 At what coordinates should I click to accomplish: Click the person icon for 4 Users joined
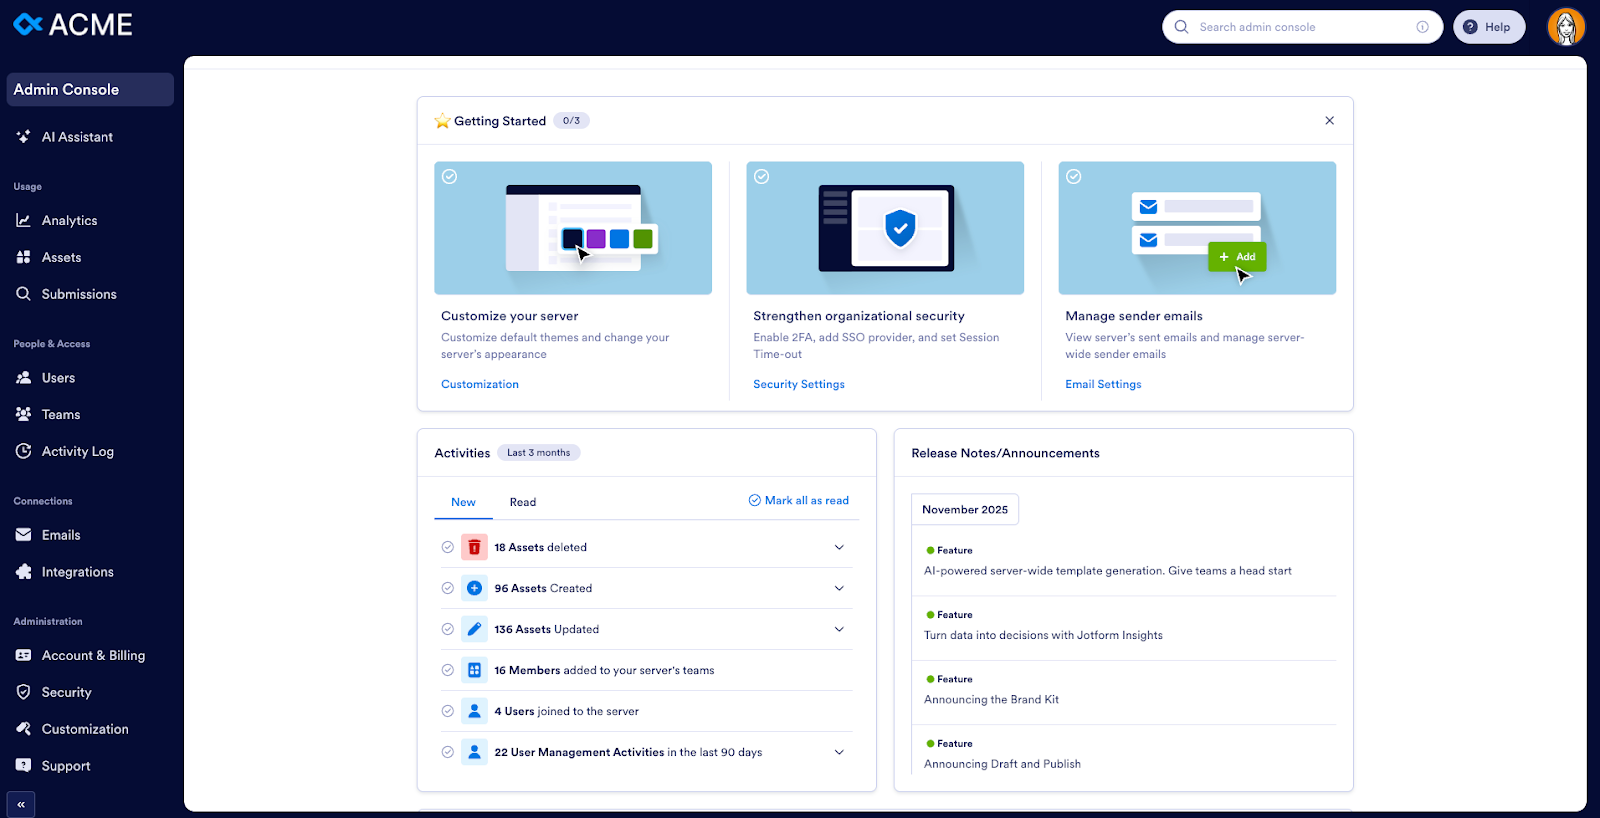(474, 711)
